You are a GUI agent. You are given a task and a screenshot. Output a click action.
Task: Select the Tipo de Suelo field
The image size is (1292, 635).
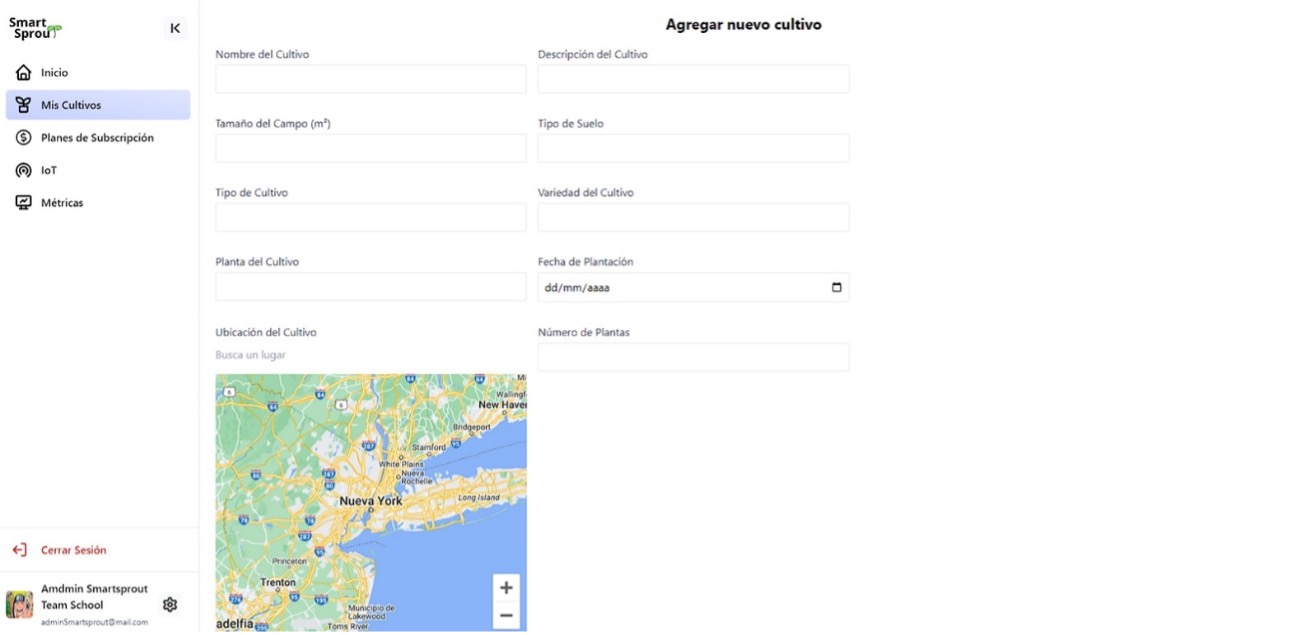[693, 149]
